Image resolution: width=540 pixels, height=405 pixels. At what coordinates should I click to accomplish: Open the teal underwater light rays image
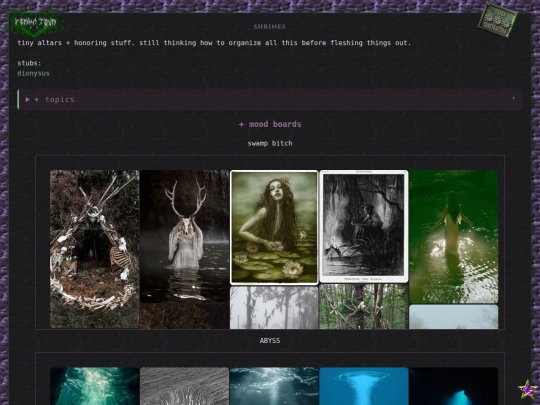[95, 386]
